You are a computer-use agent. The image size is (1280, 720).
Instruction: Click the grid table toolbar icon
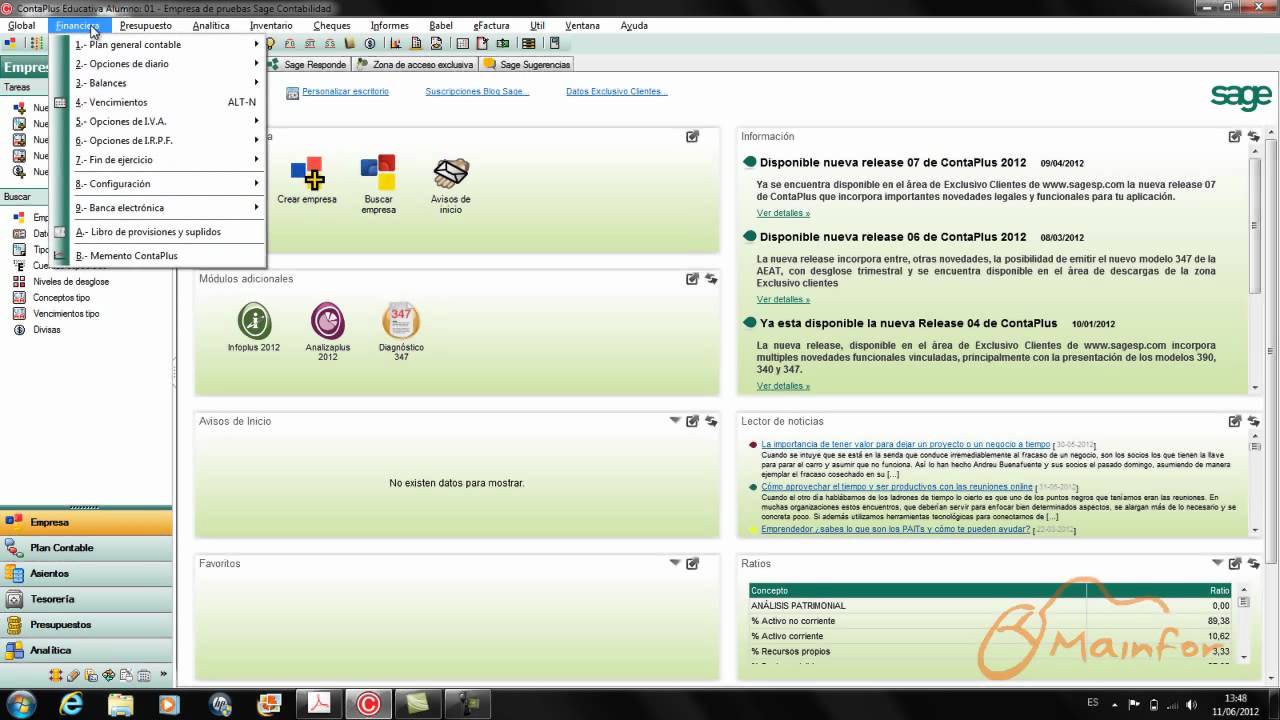pyautogui.click(x=462, y=43)
